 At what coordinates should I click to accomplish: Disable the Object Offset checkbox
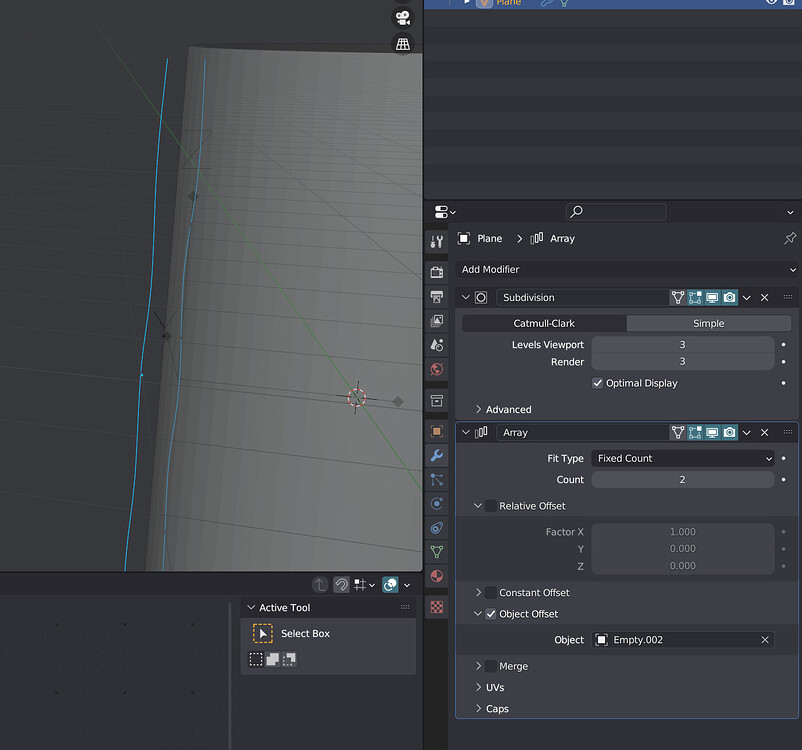(491, 614)
